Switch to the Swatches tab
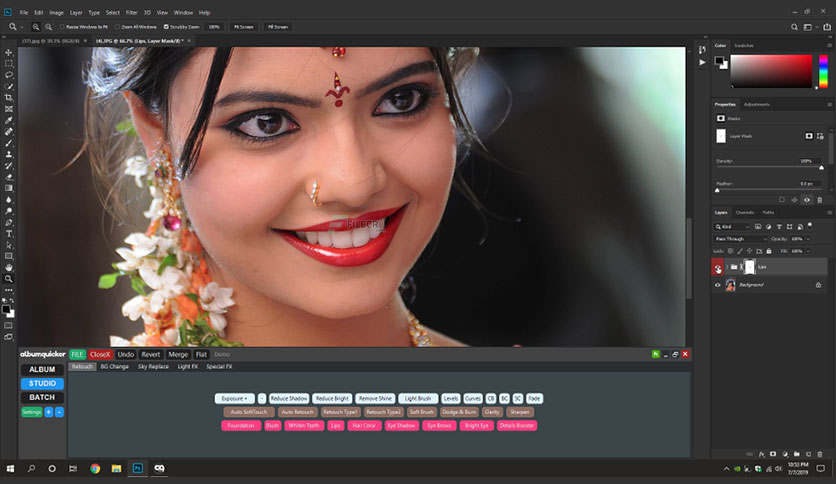 pyautogui.click(x=744, y=45)
